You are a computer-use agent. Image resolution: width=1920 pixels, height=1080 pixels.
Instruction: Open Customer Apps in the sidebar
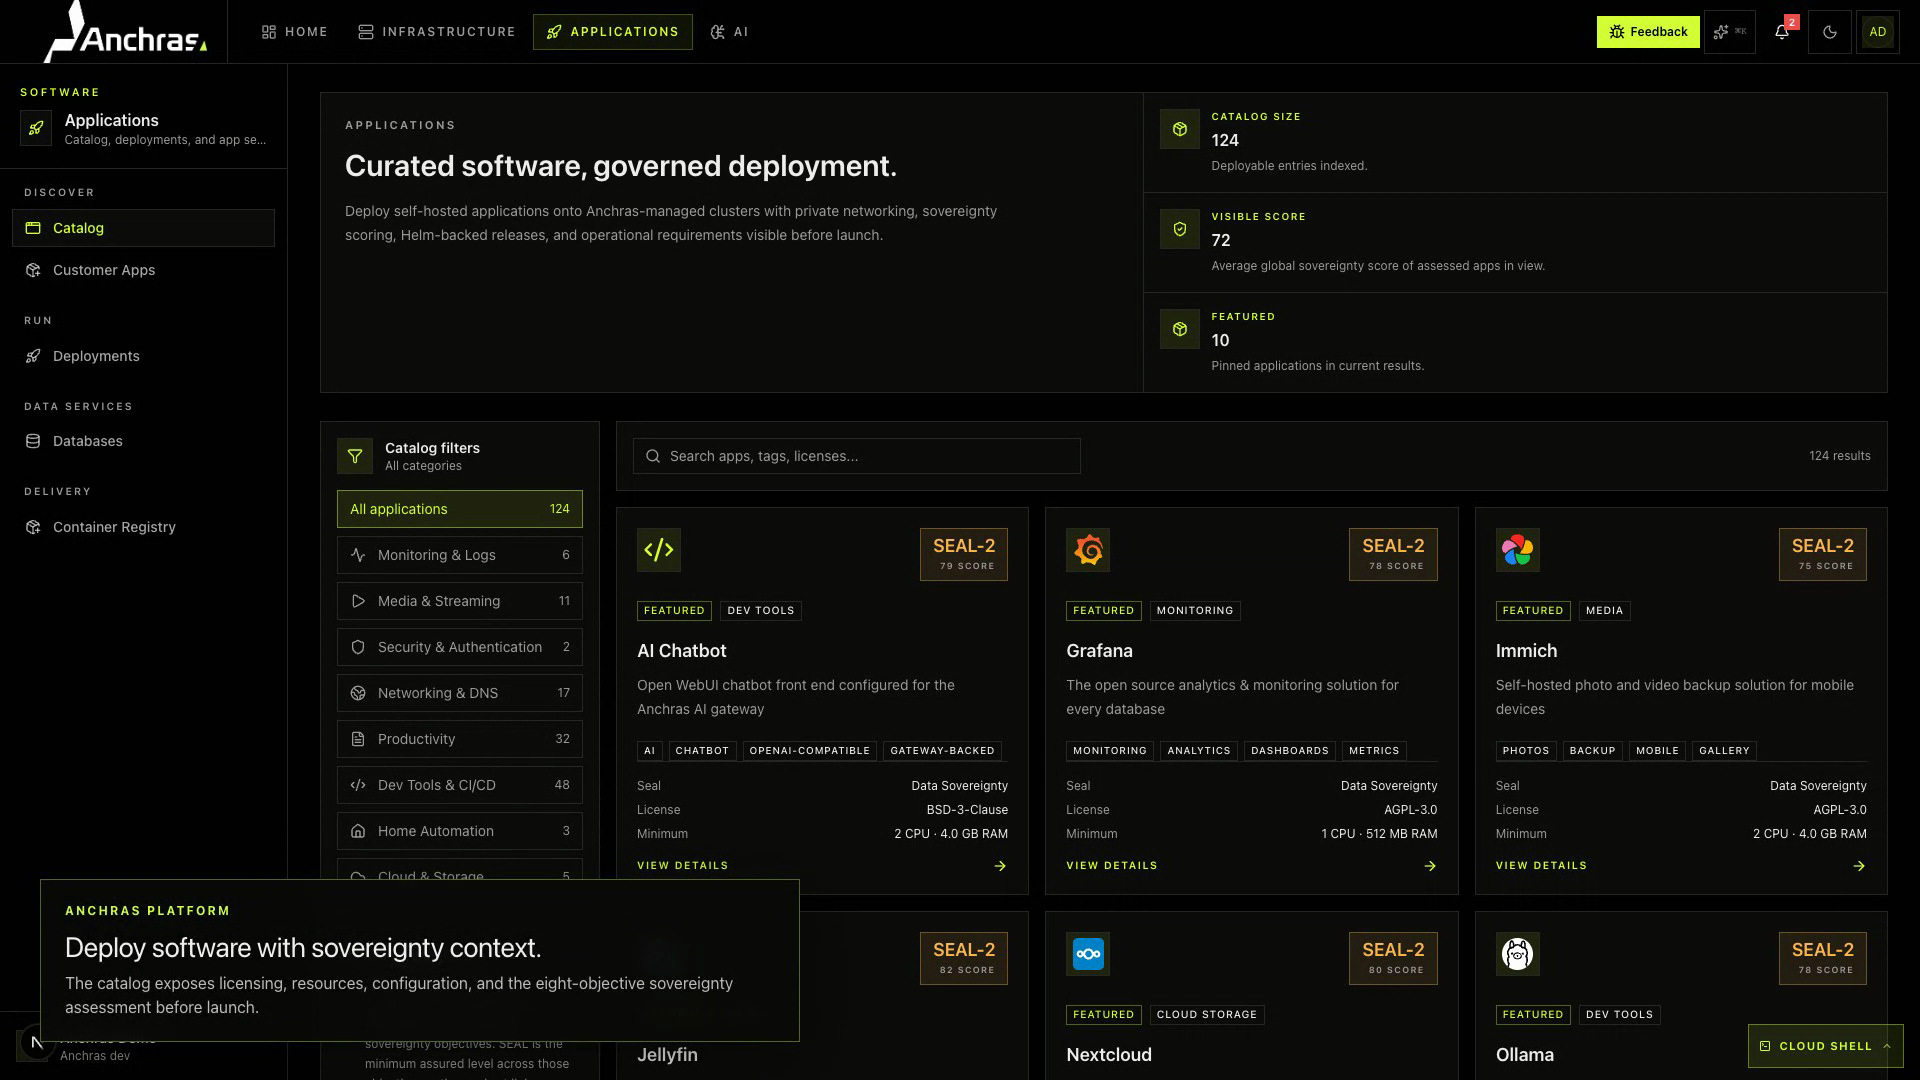[x=143, y=270]
